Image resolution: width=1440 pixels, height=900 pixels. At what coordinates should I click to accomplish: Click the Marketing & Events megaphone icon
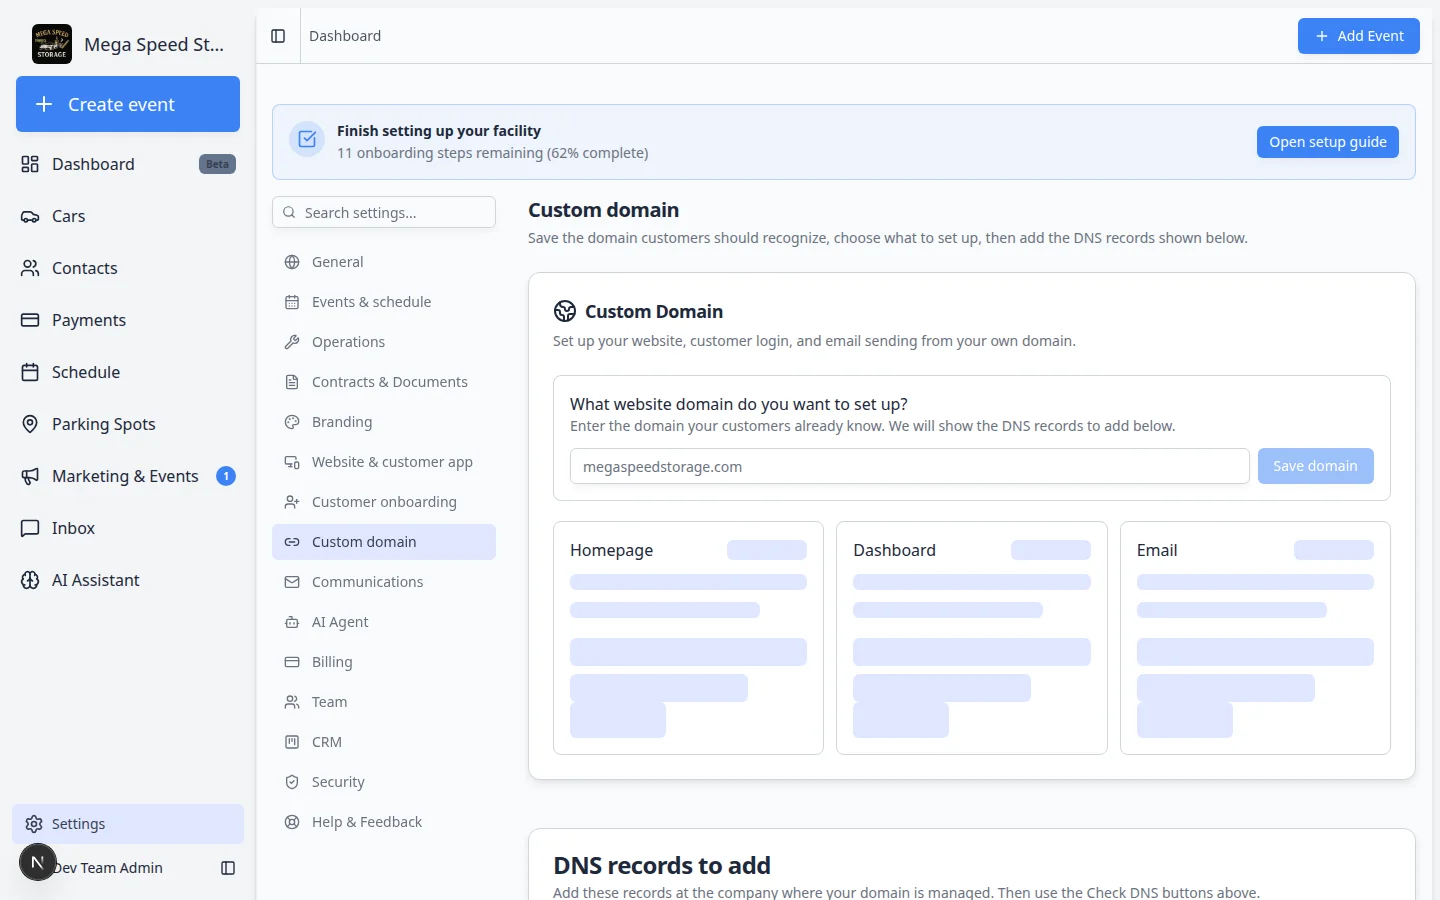pyautogui.click(x=30, y=476)
